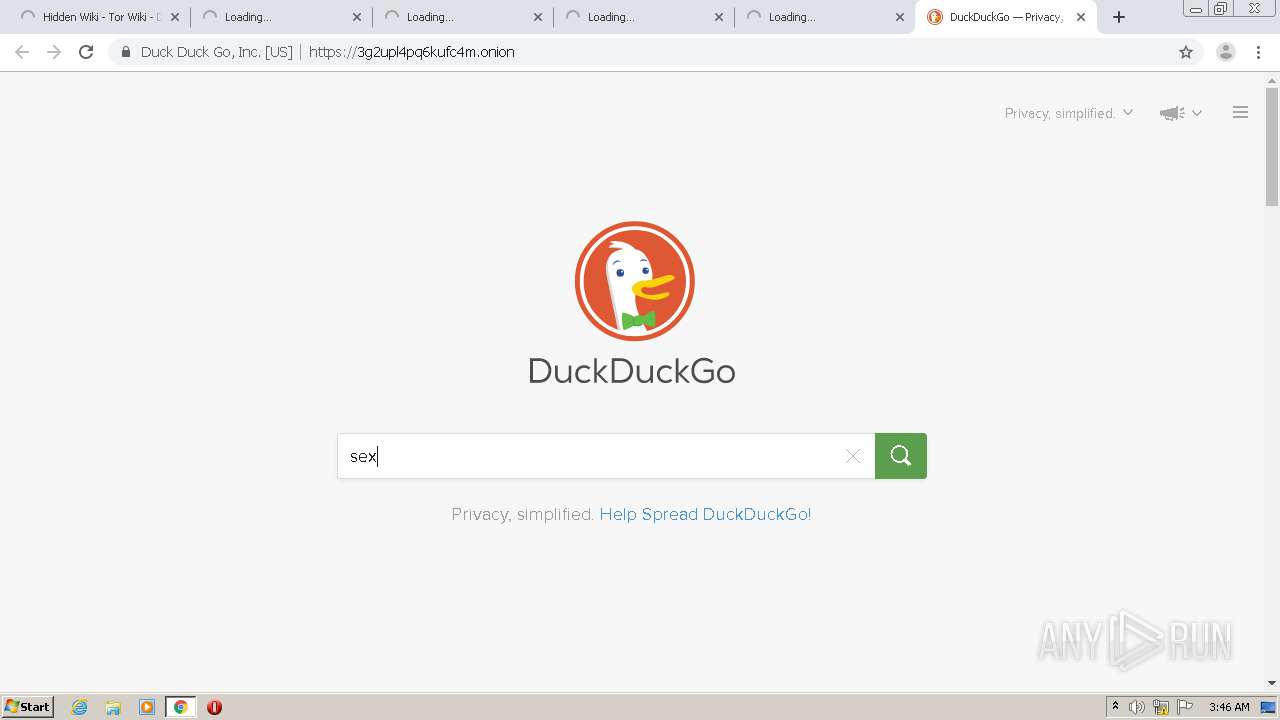Image resolution: width=1280 pixels, height=720 pixels.
Task: Show hidden tray icons arrow
Action: (1115, 707)
